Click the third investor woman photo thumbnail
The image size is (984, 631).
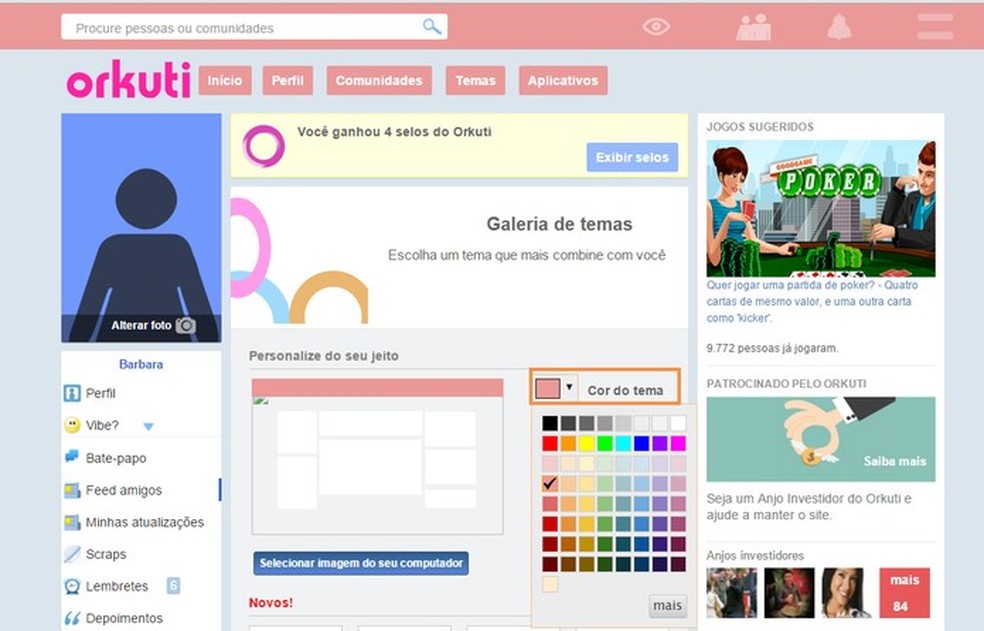(x=847, y=593)
